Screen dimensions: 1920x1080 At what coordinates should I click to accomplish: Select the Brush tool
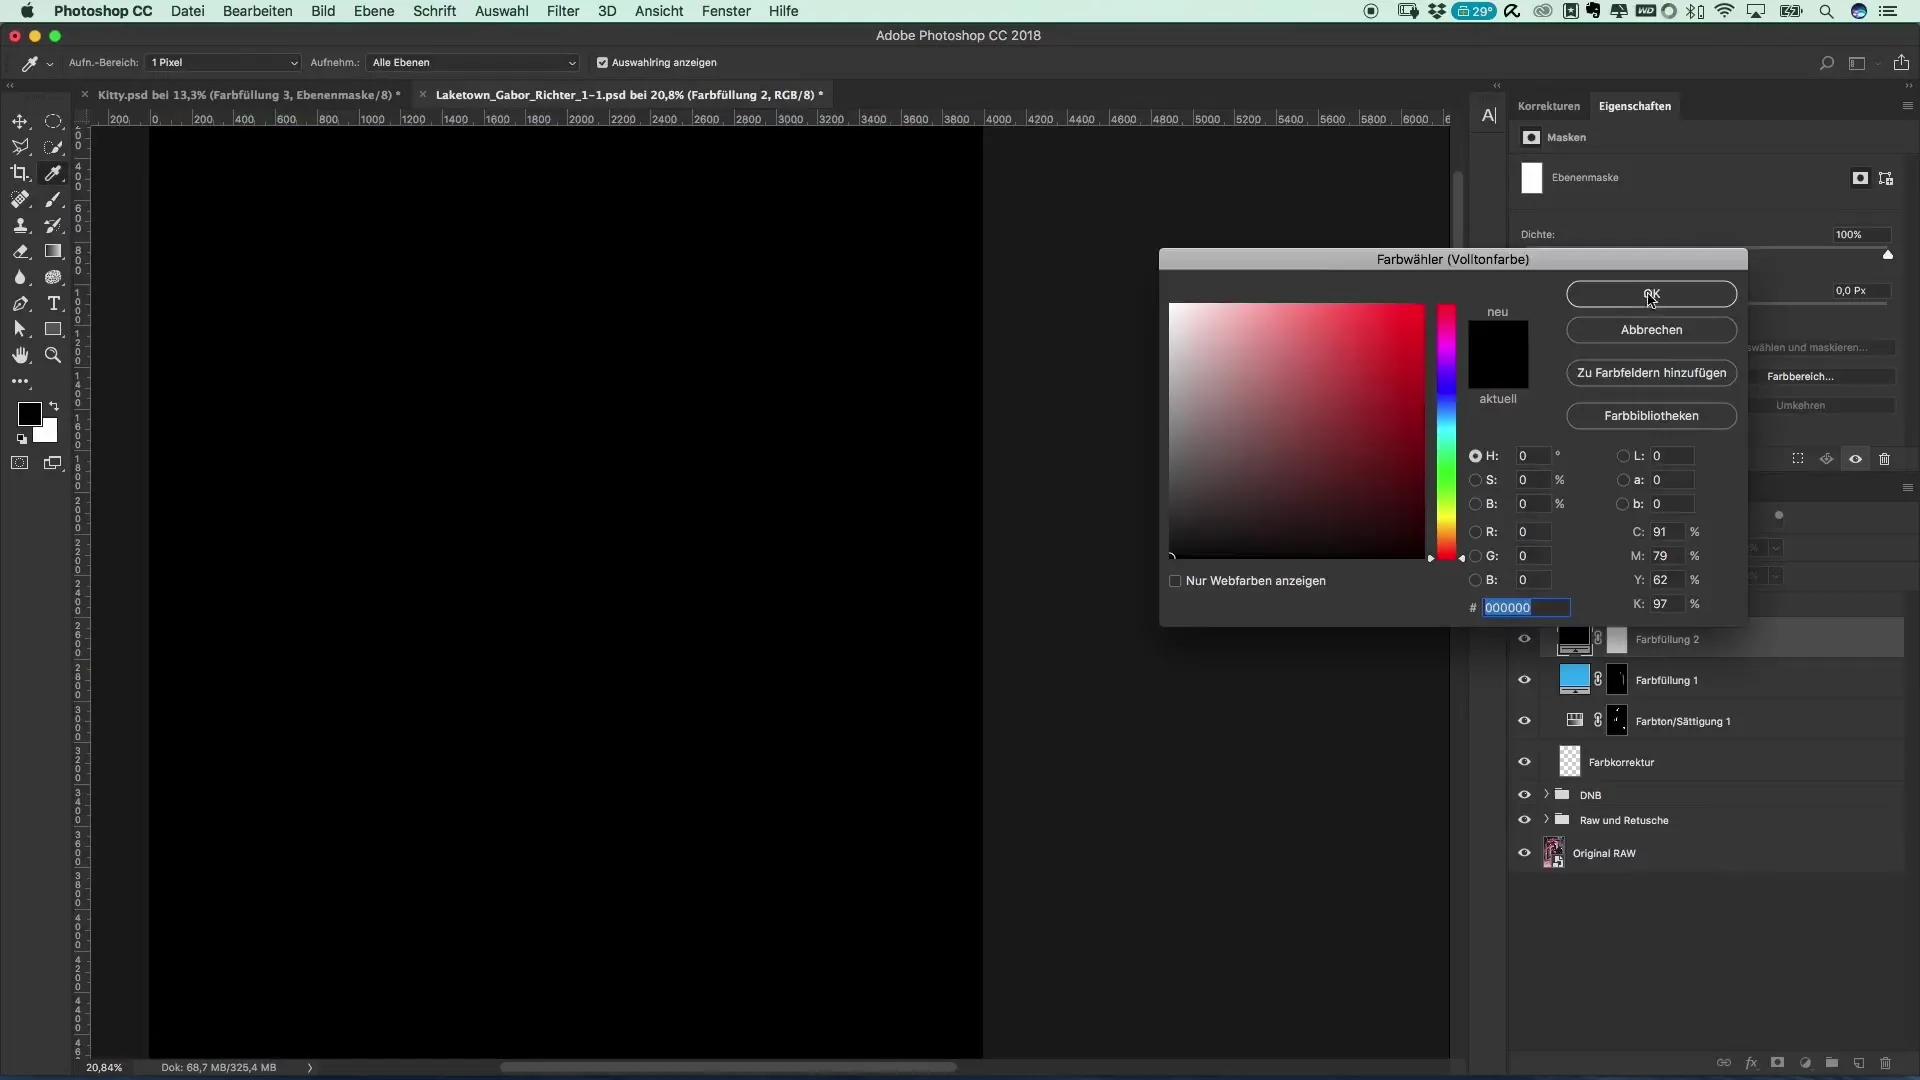[53, 200]
